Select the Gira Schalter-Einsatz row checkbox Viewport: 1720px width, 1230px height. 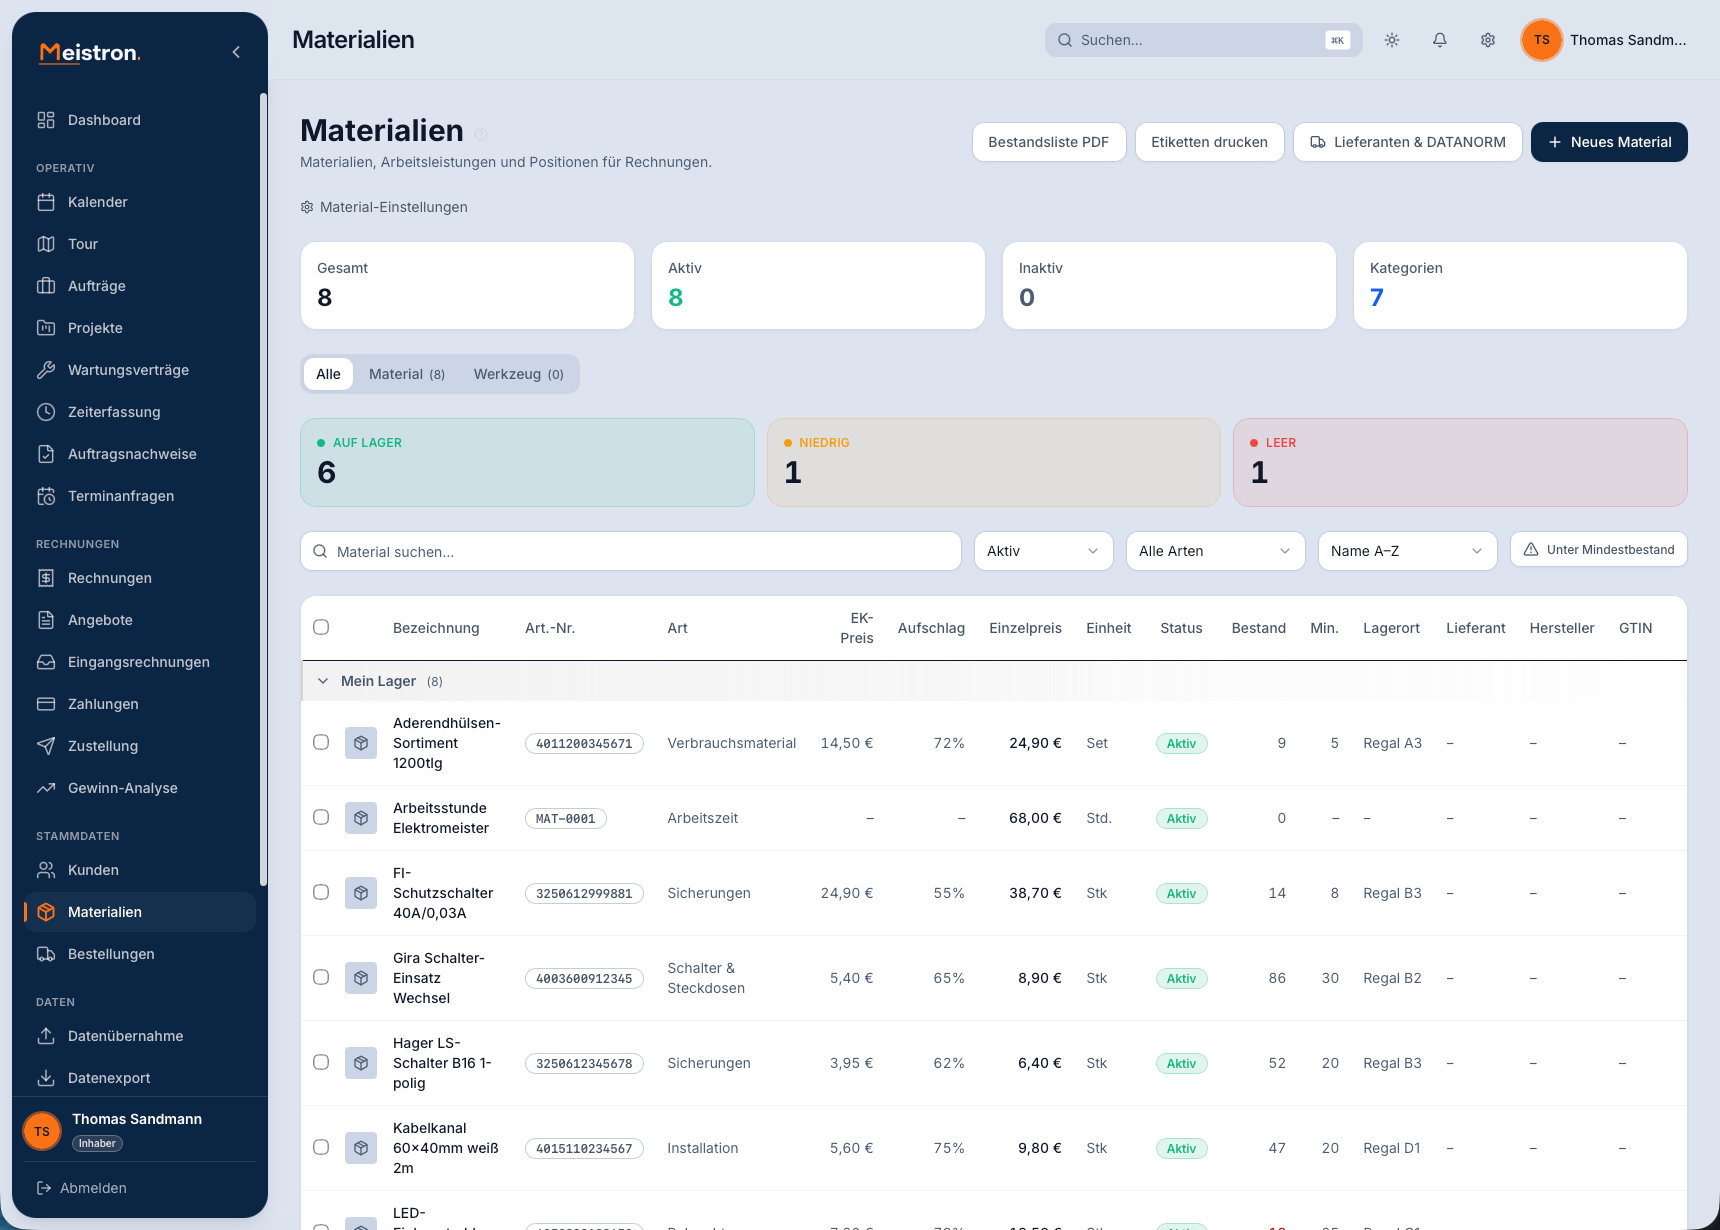321,977
